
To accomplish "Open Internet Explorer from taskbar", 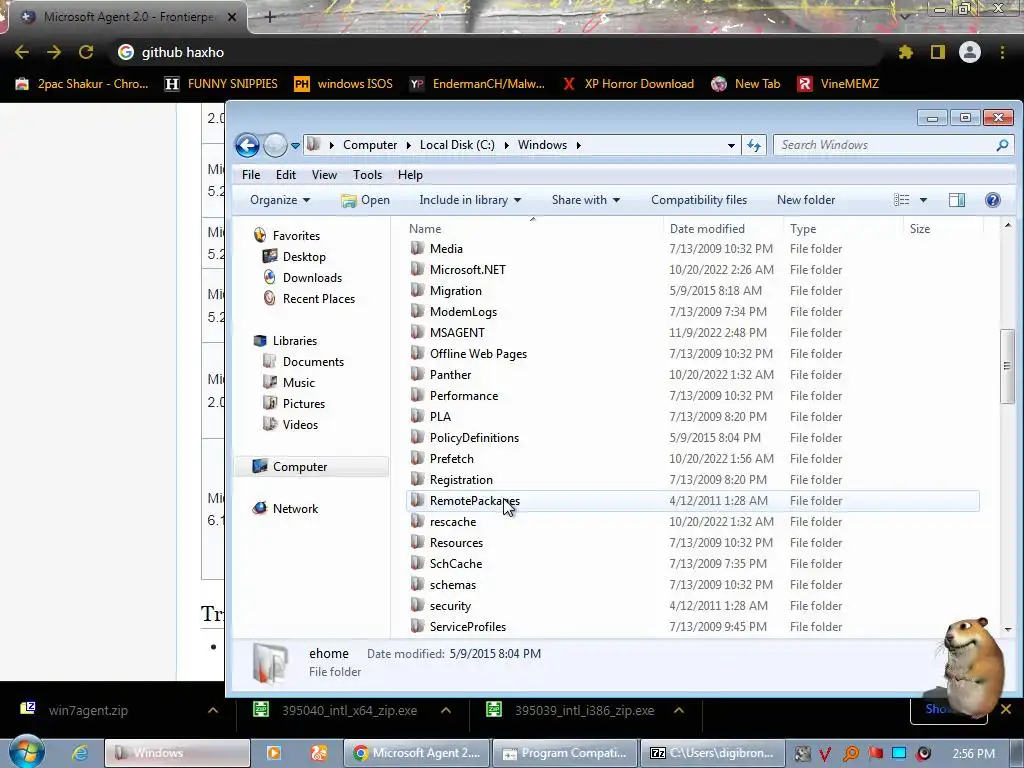I will click(x=80, y=753).
